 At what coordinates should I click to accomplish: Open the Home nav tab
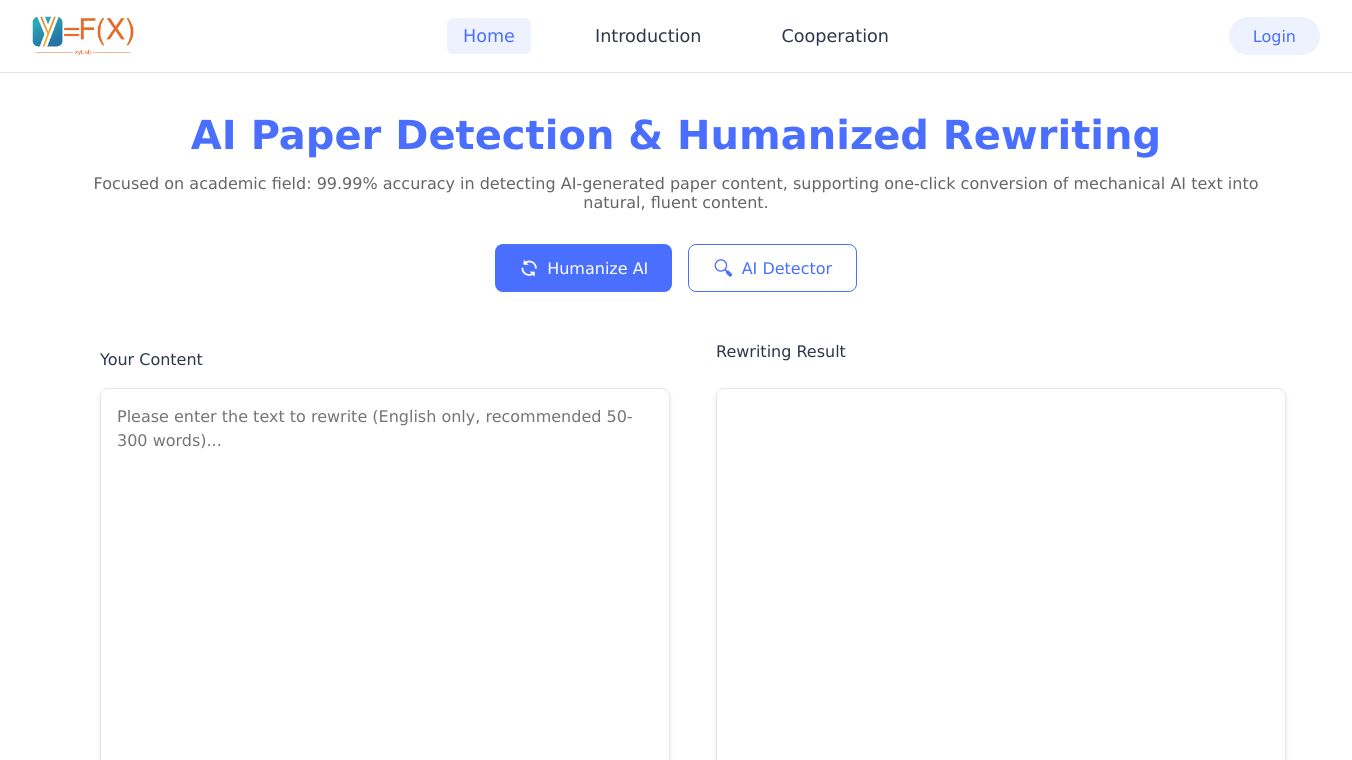click(x=489, y=36)
